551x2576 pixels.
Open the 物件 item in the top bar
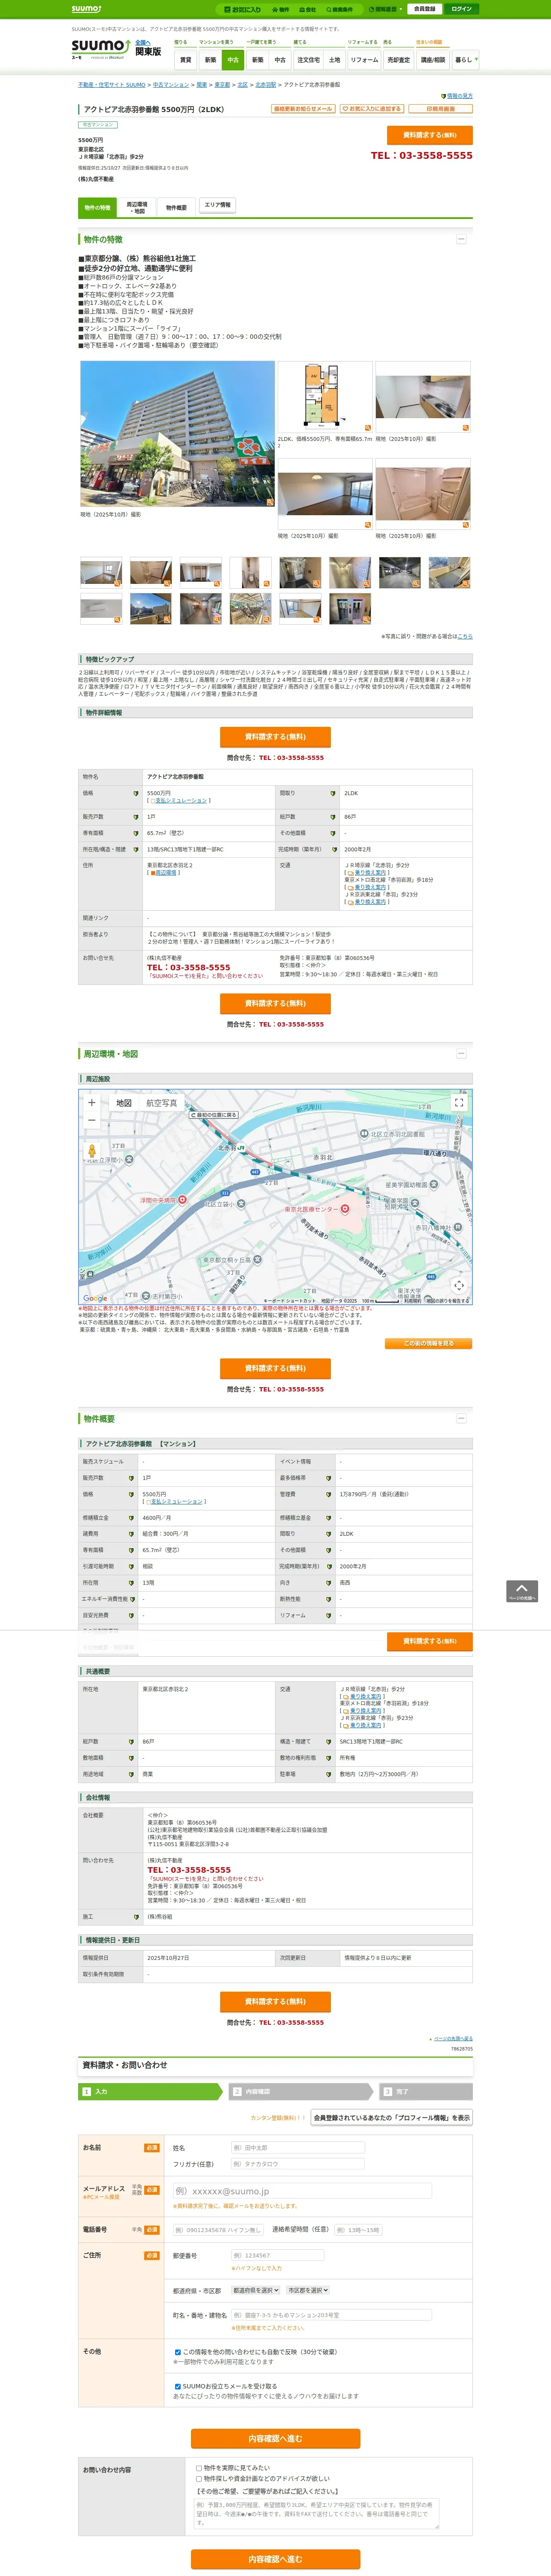pos(281,9)
